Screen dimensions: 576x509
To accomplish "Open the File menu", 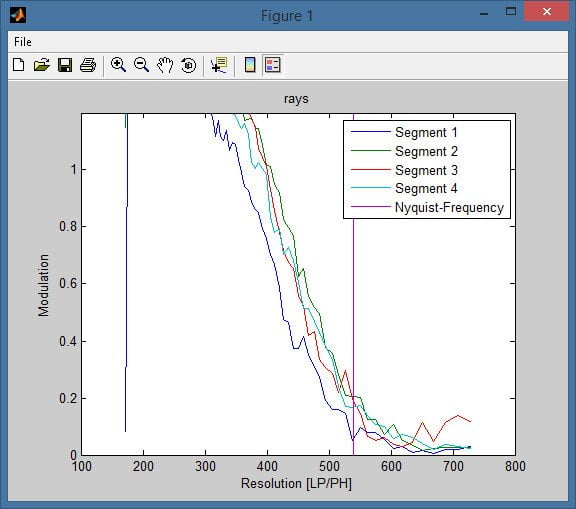I will tap(23, 41).
